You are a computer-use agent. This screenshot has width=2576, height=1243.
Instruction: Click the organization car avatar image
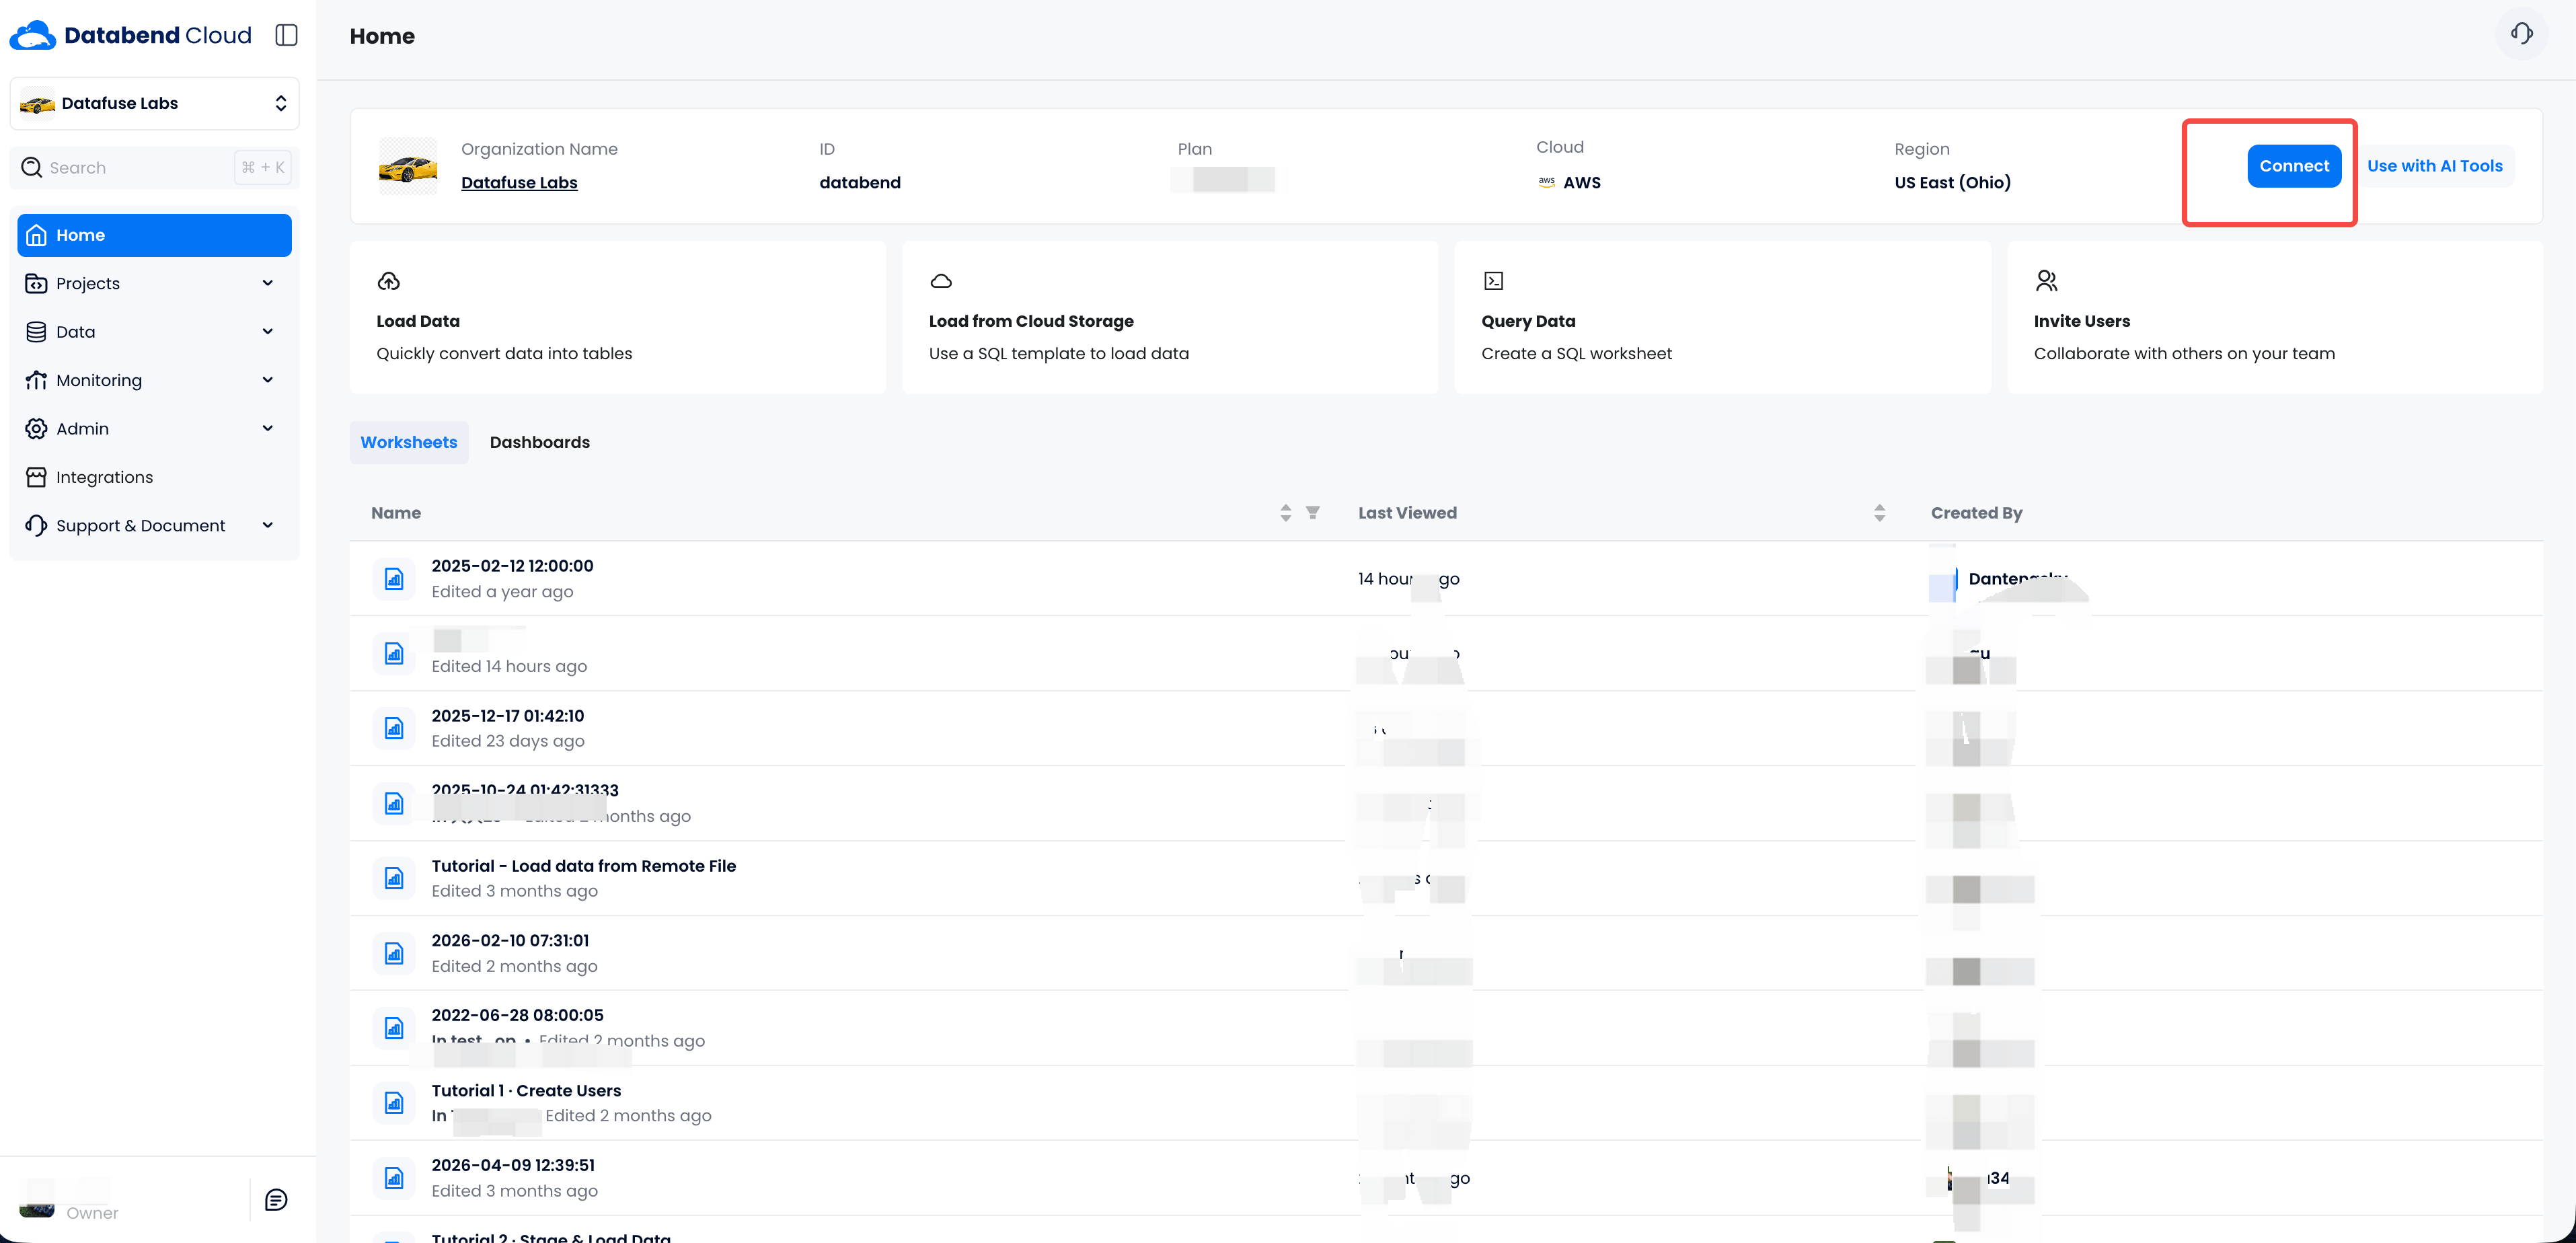click(x=408, y=166)
